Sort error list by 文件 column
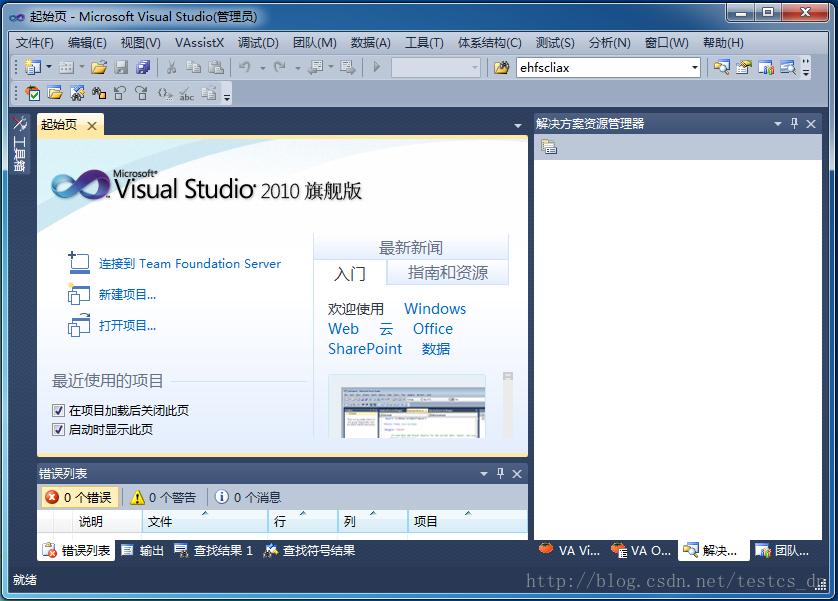This screenshot has height=601, width=838. pyautogui.click(x=205, y=521)
